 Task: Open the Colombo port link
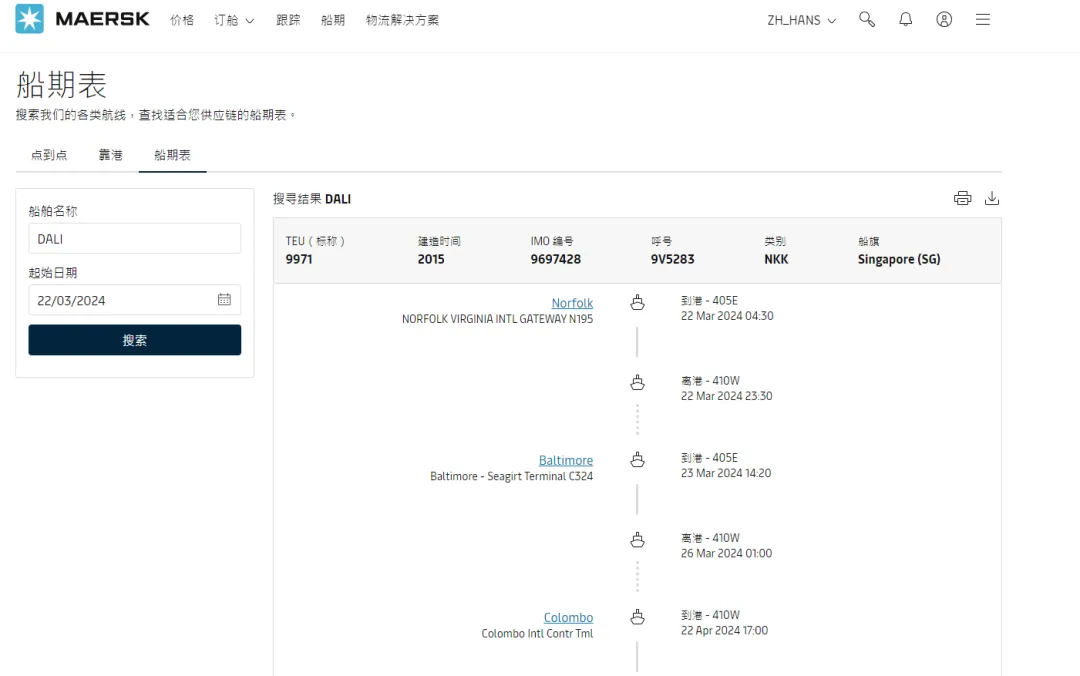click(568, 618)
